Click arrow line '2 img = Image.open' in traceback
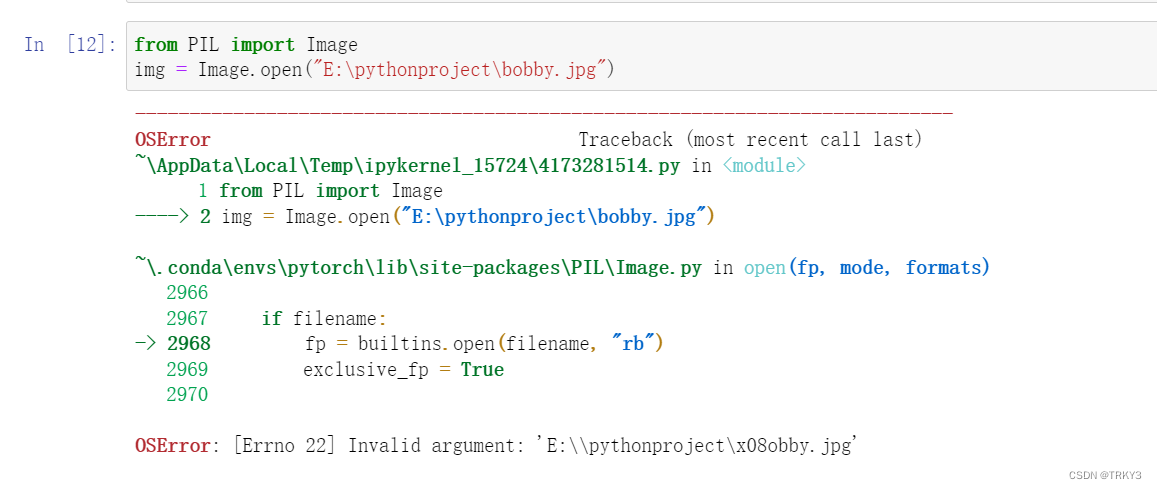The height and width of the screenshot is (489, 1157). point(424,218)
